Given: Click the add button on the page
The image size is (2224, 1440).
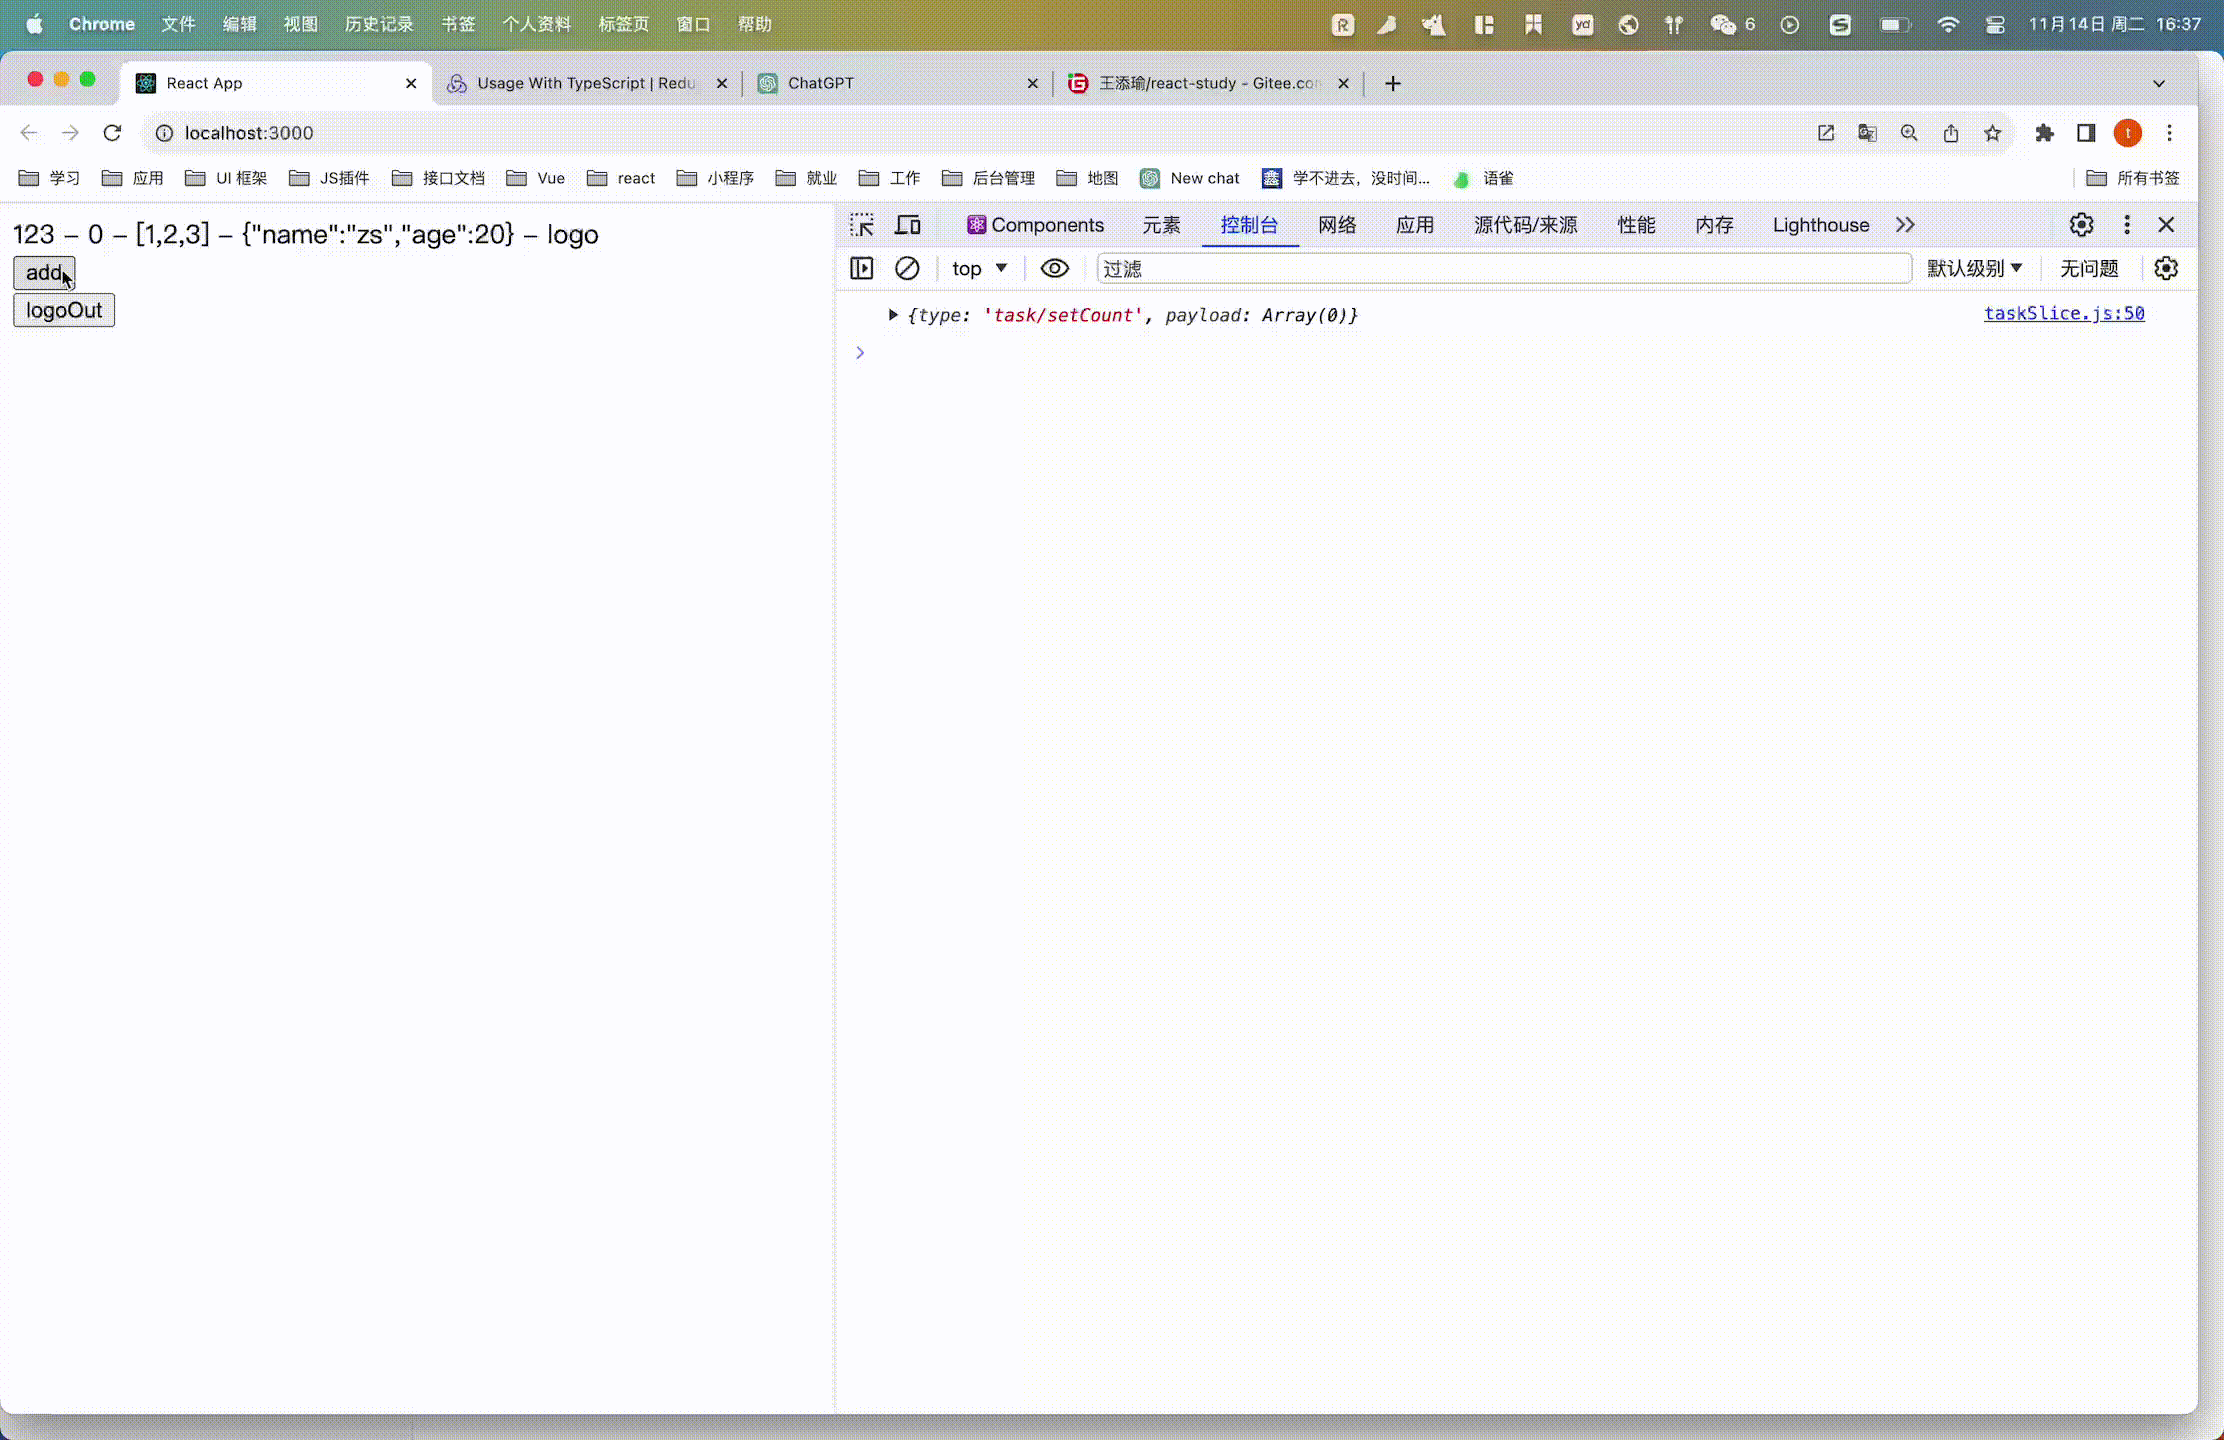Looking at the screenshot, I should click(x=43, y=272).
